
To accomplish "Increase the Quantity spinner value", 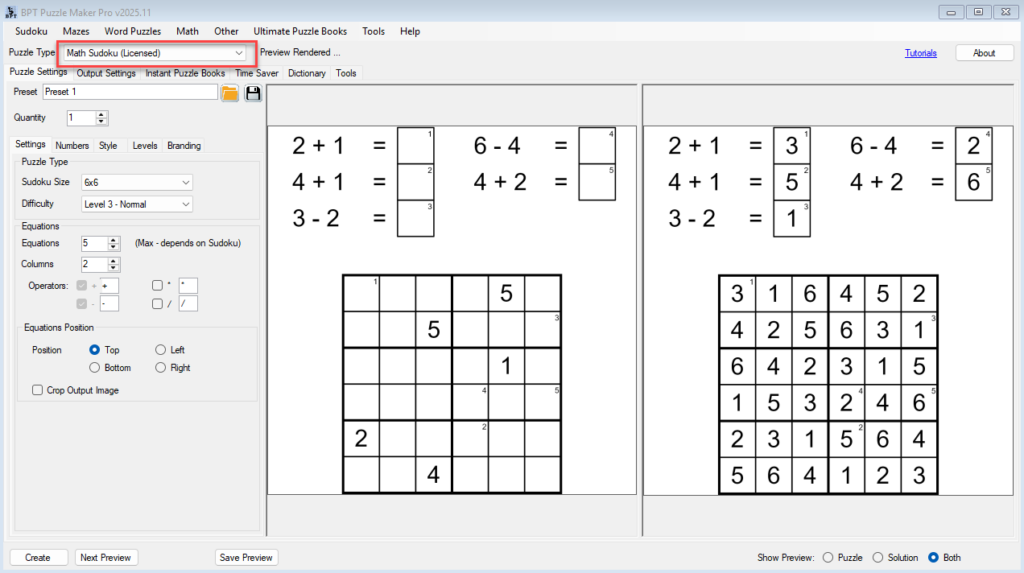I will 101,114.
